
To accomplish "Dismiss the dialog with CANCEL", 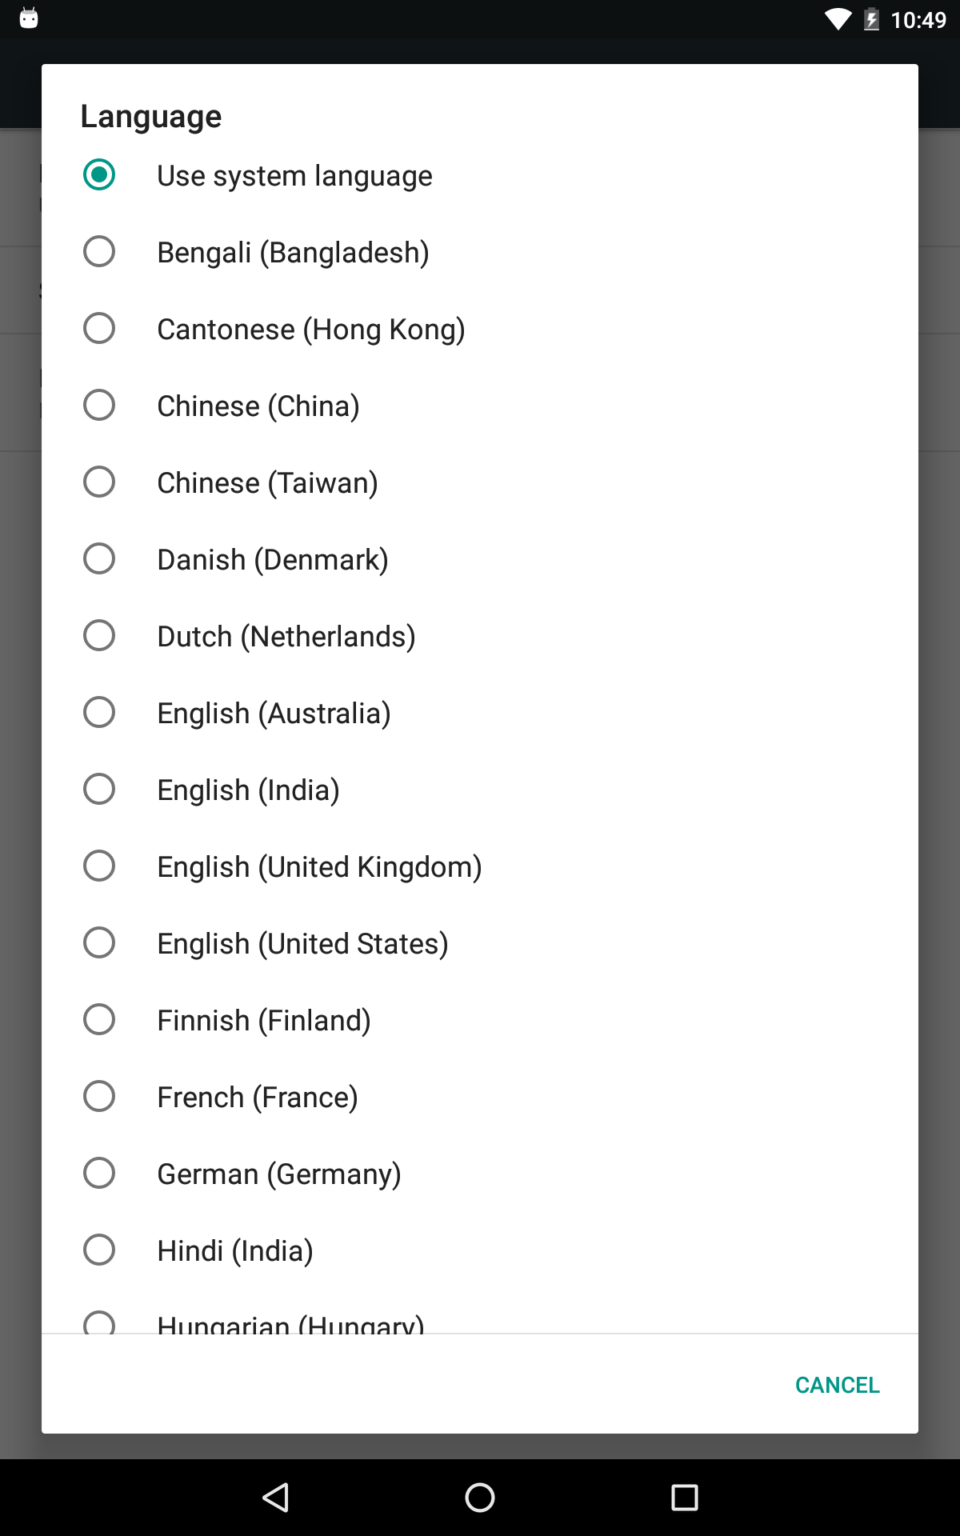I will pos(837,1384).
